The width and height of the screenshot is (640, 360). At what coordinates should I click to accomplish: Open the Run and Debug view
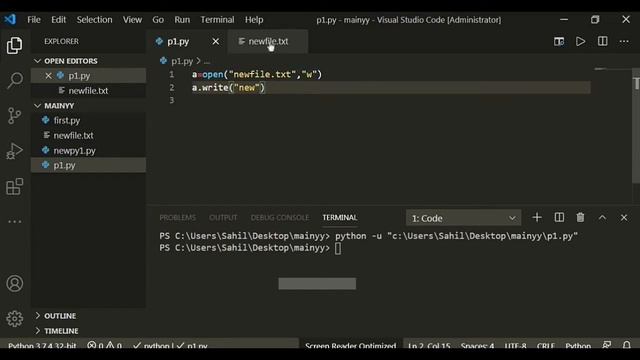pyautogui.click(x=14, y=151)
